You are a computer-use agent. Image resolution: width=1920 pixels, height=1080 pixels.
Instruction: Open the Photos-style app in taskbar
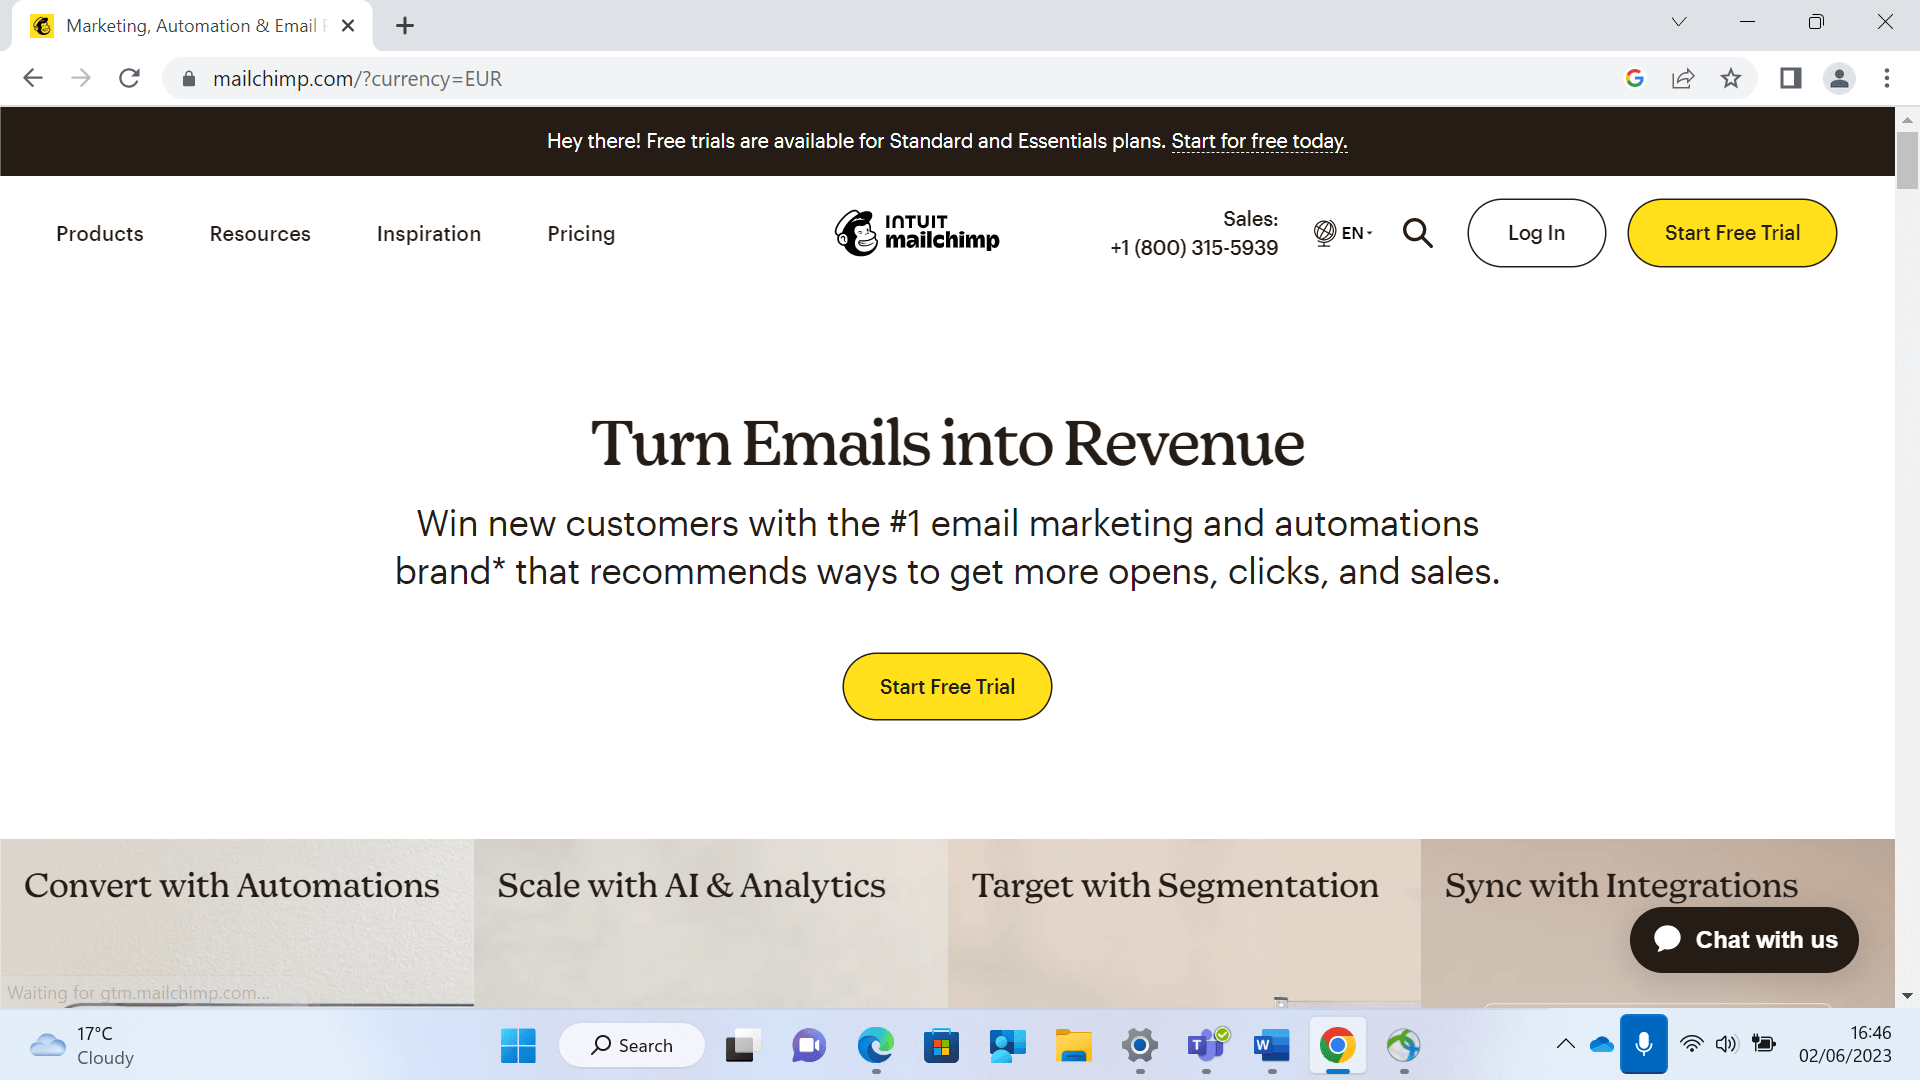pos(1007,1046)
